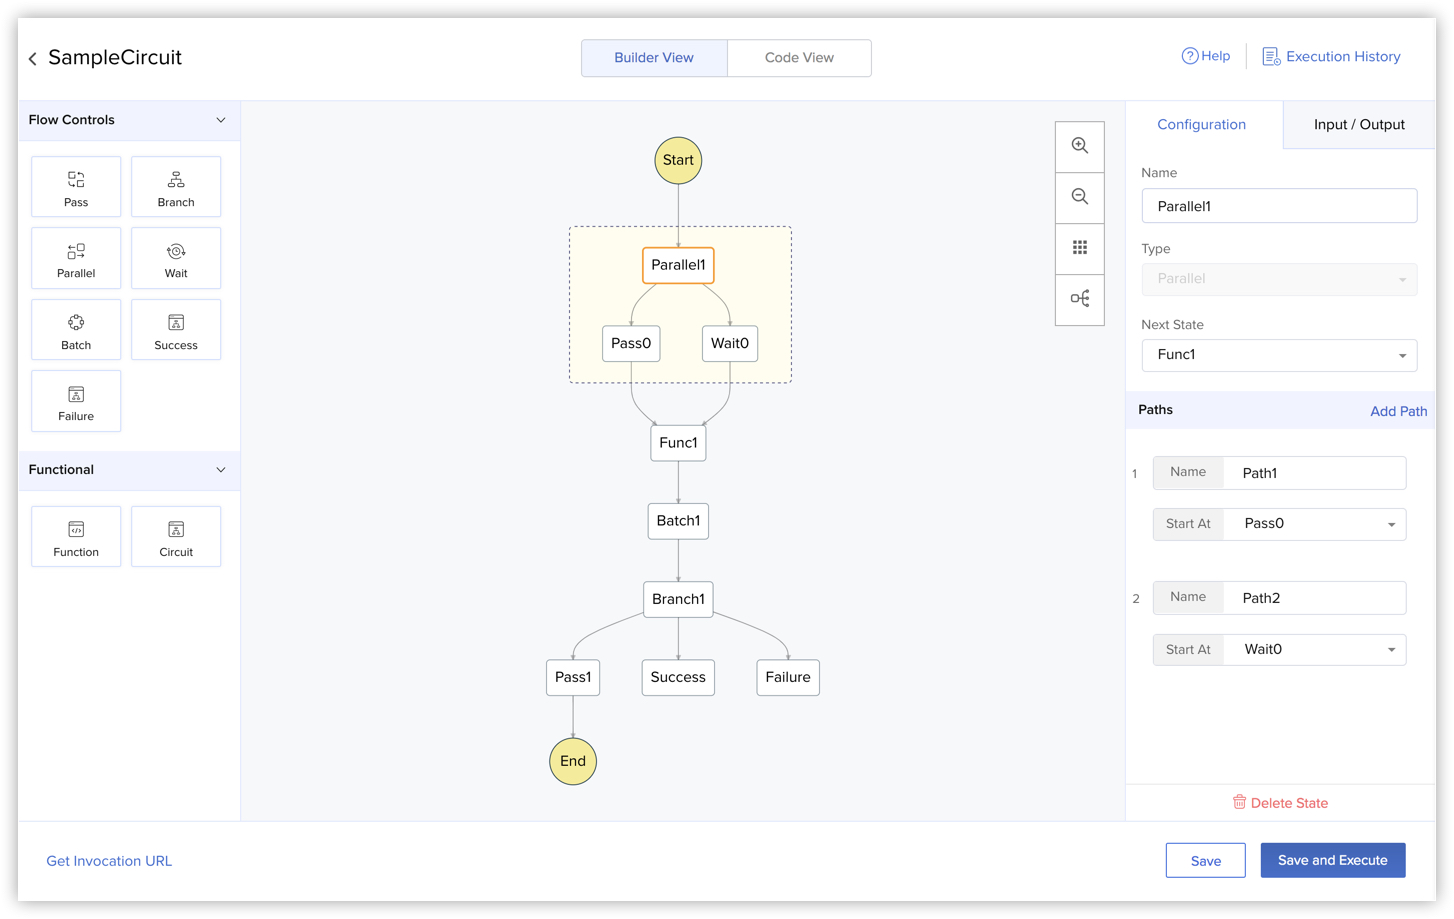The width and height of the screenshot is (1454, 919).
Task: Open the Next State dropdown showing Func1
Action: [x=1279, y=355]
